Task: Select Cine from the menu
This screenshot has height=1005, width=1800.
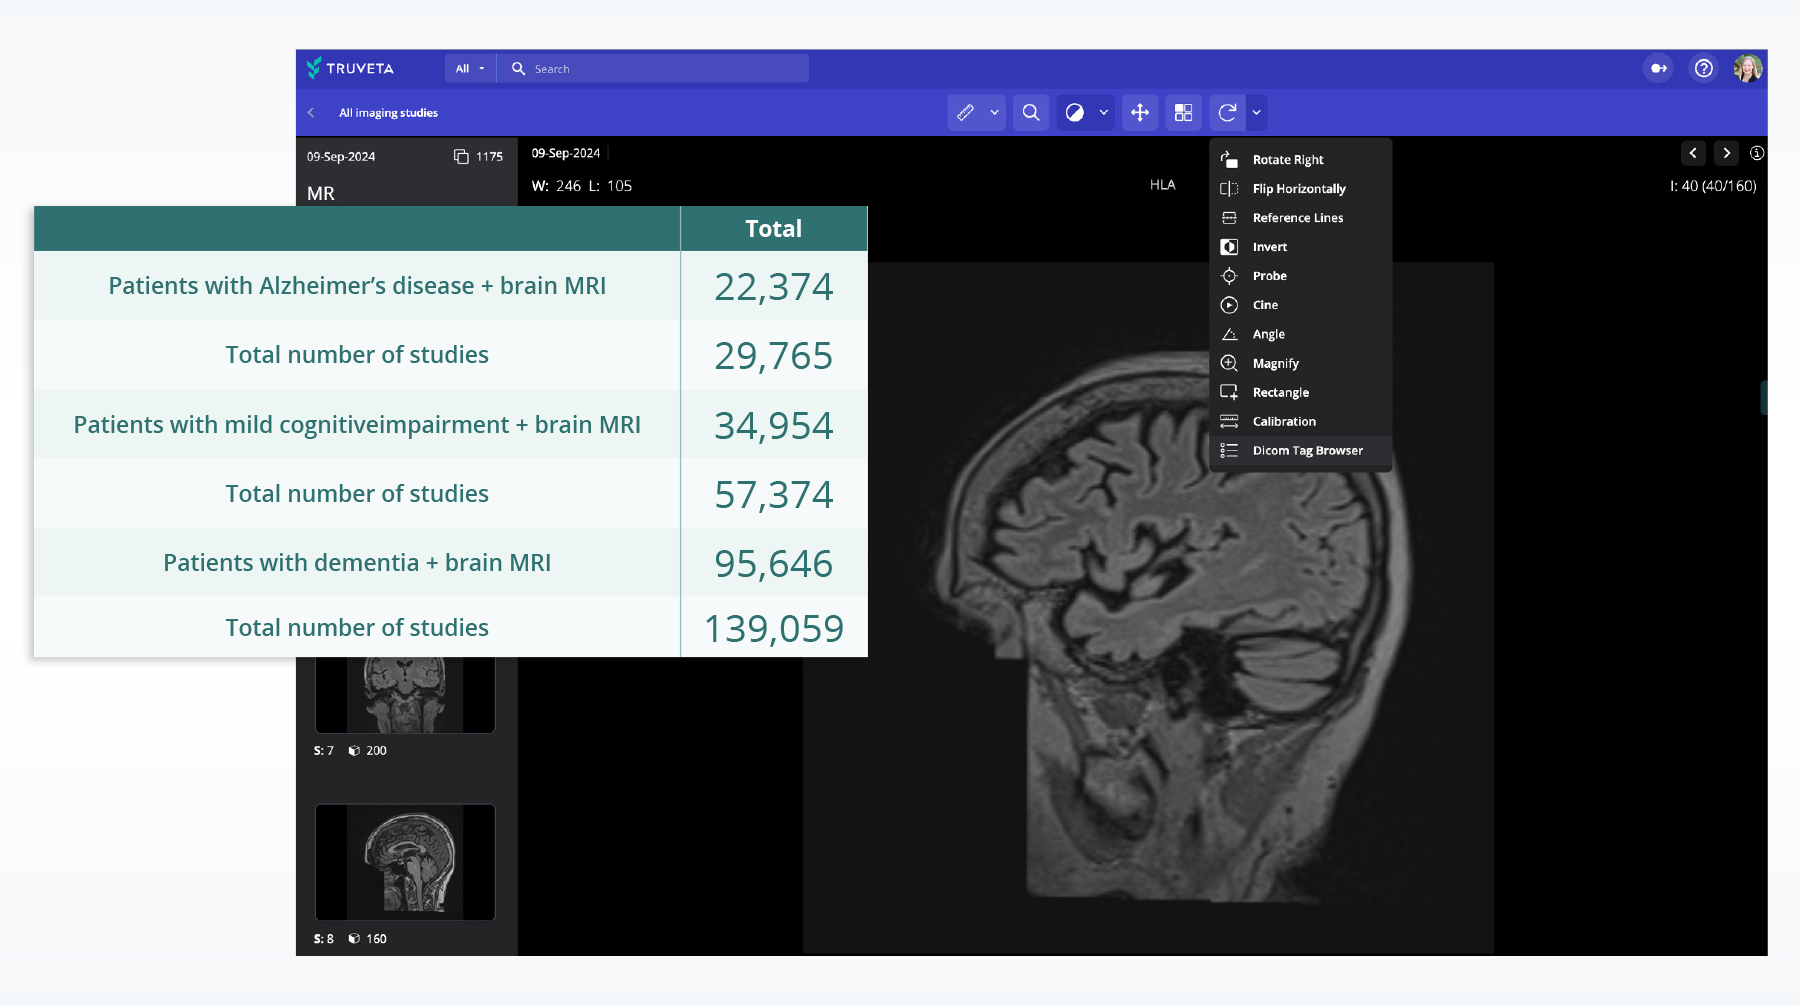Action: point(1301,305)
